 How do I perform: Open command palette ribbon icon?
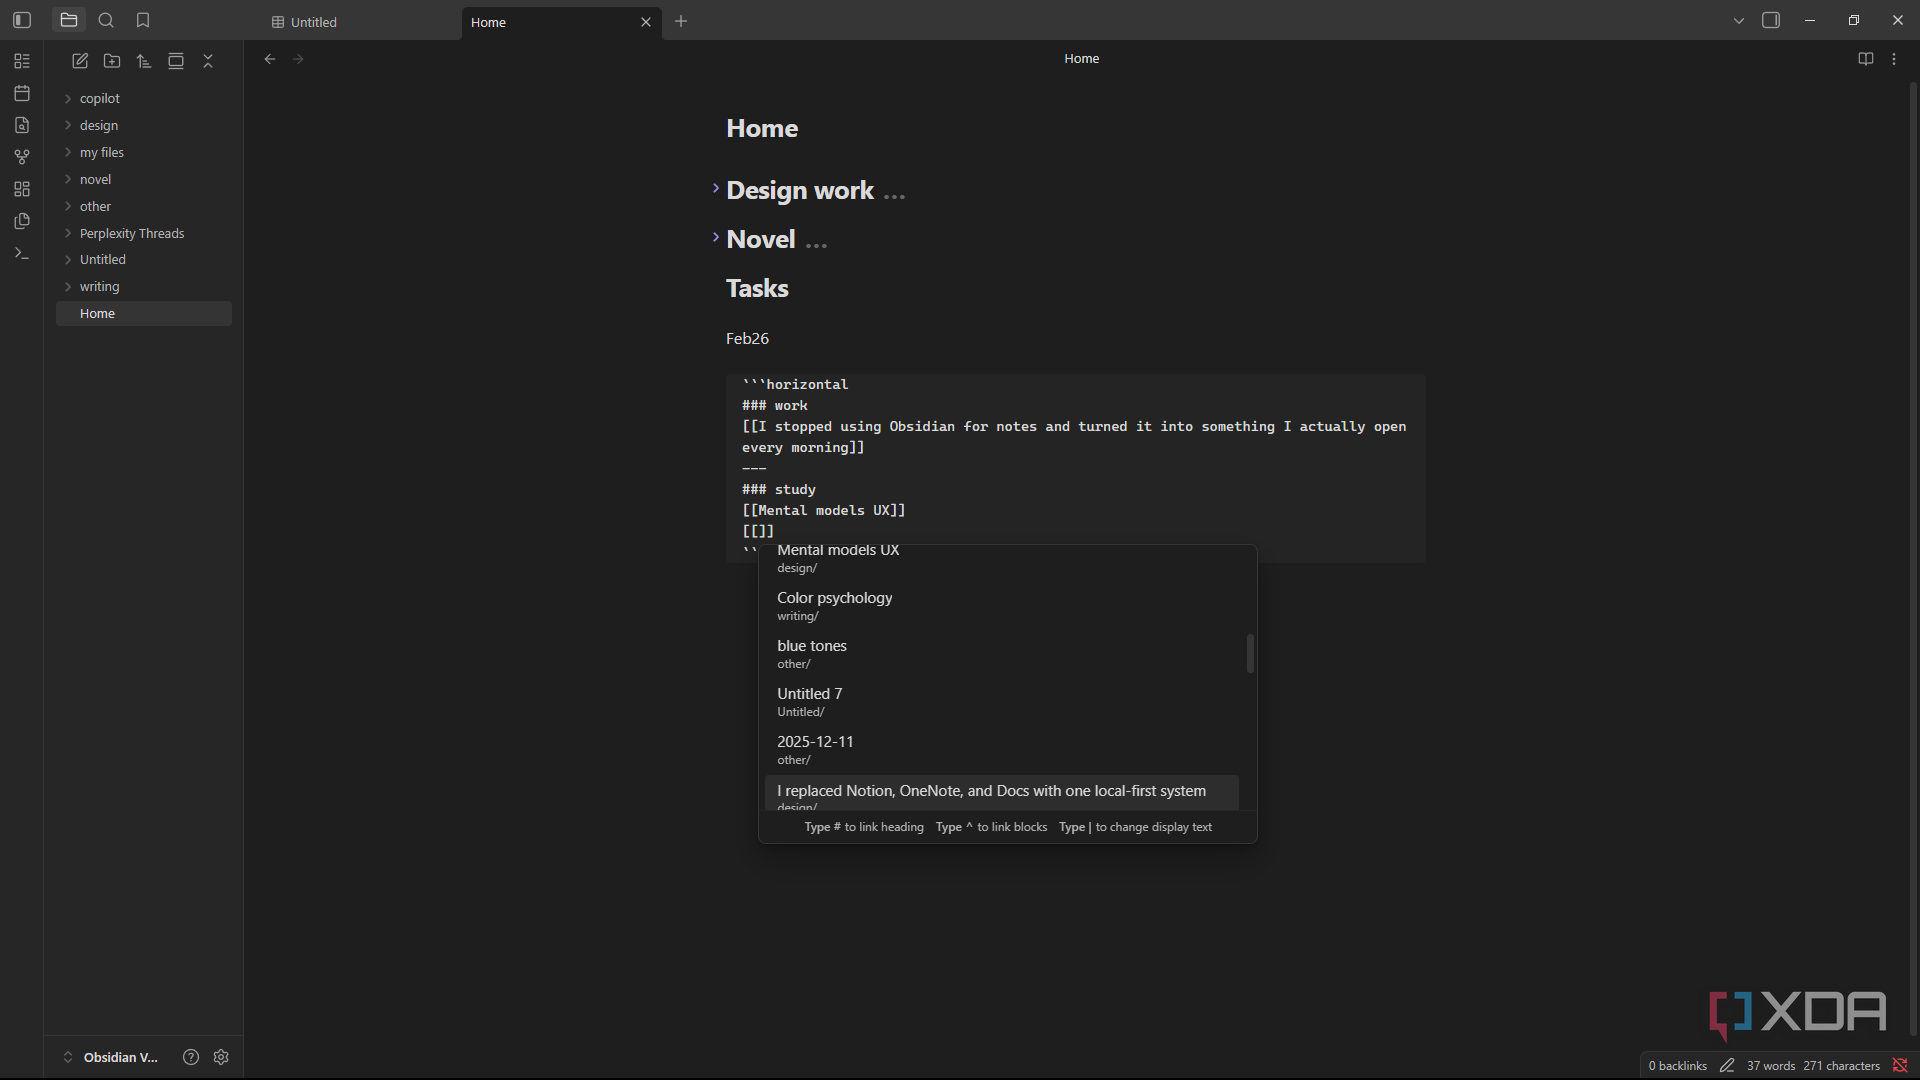(22, 253)
